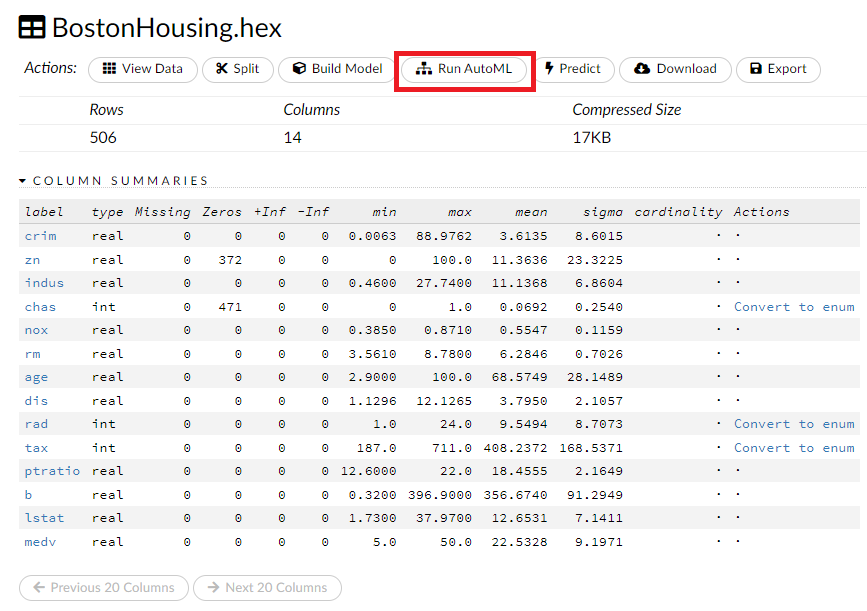The height and width of the screenshot is (611, 867).
Task: Open the medv column details
Action: (x=40, y=542)
